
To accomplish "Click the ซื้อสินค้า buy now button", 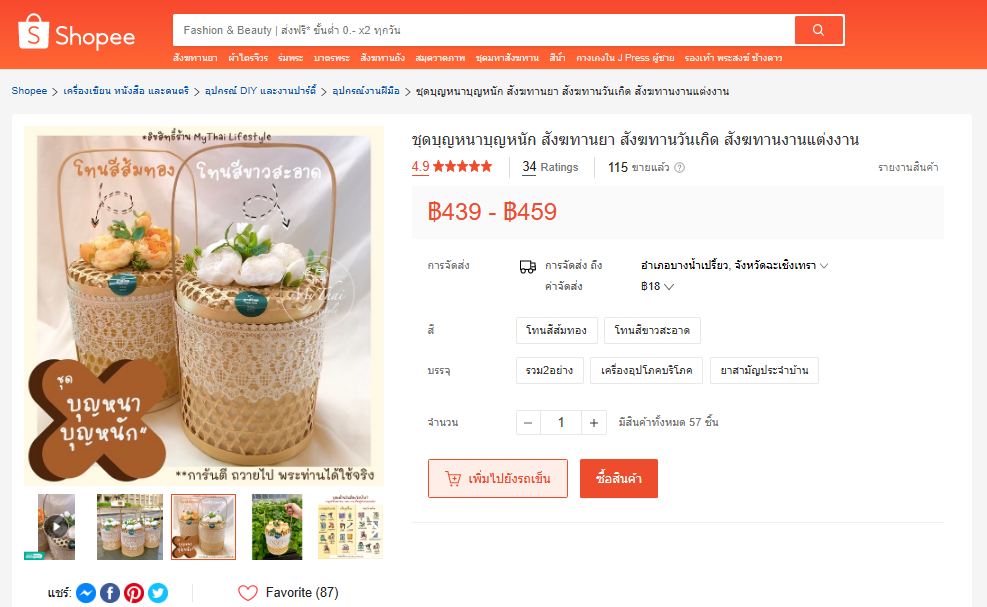I will point(619,479).
